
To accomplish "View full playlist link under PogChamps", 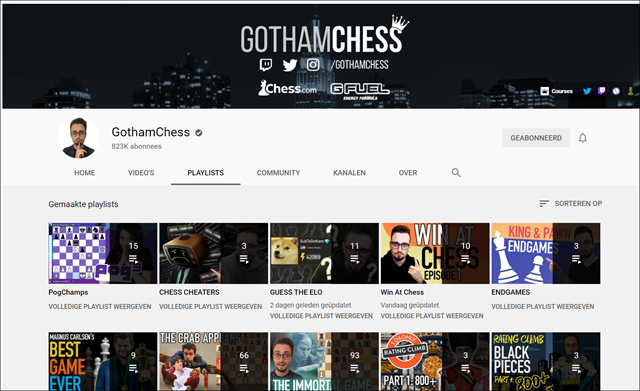I will coord(100,307).
